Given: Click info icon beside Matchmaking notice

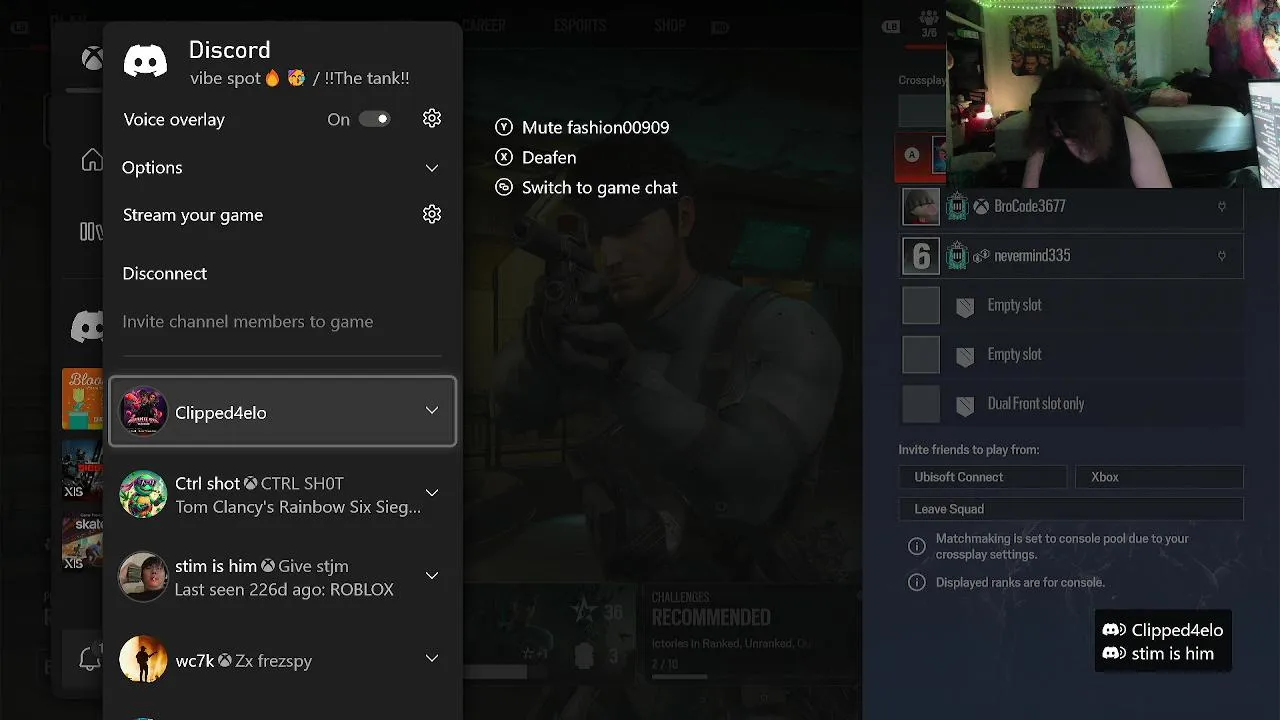Looking at the screenshot, I should pyautogui.click(x=916, y=546).
